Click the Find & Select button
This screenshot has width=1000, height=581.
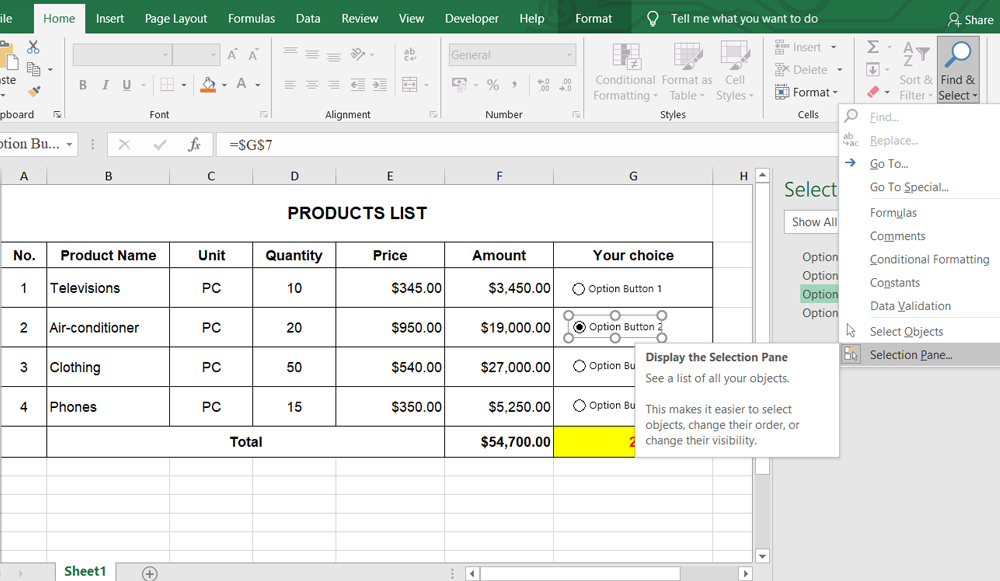point(957,70)
